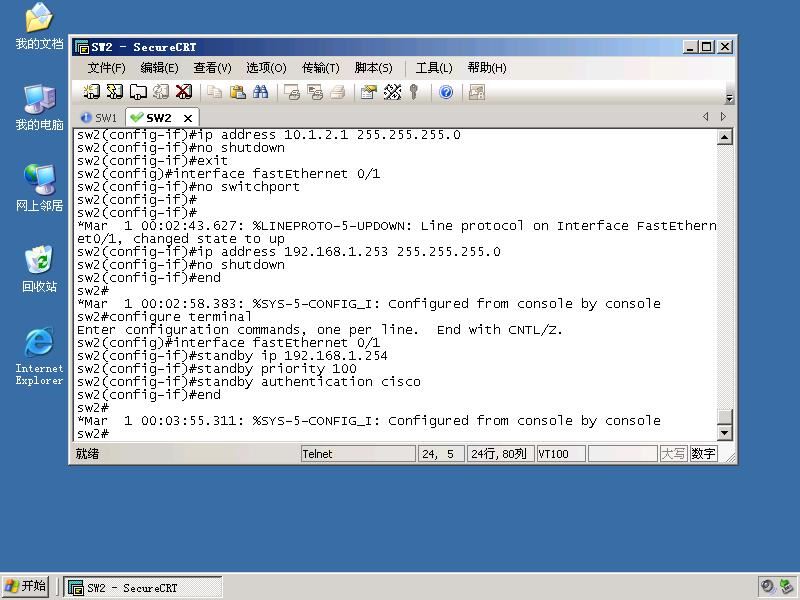
Task: Open the 文件(F) menu
Action: click(107, 68)
